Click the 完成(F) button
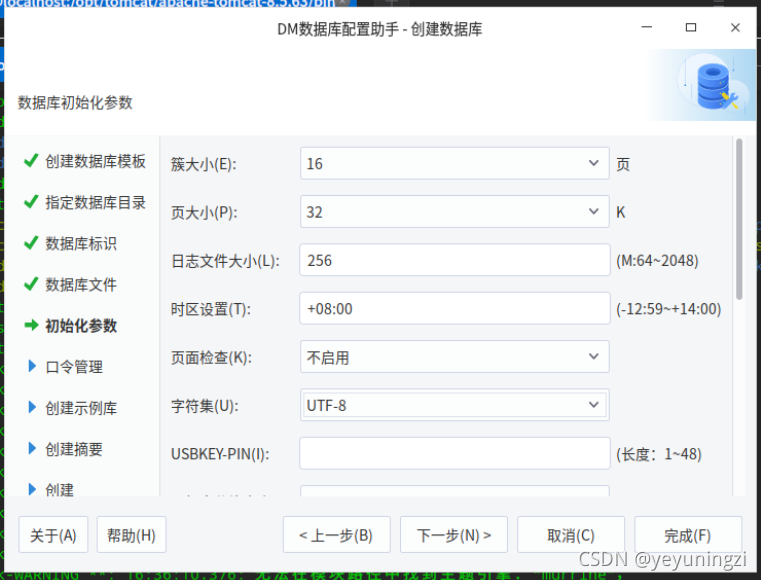The width and height of the screenshot is (761, 580). pos(688,535)
